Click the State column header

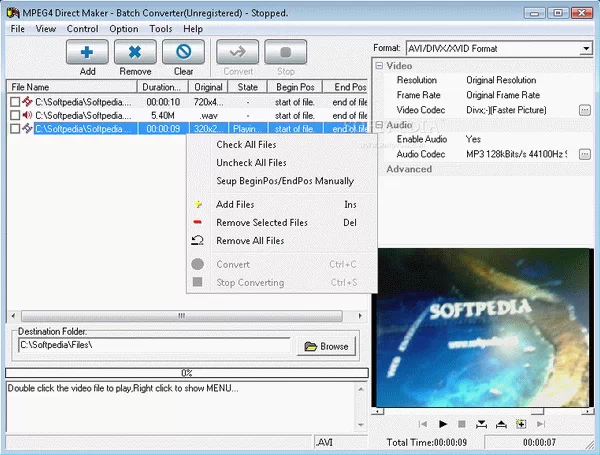click(x=248, y=87)
